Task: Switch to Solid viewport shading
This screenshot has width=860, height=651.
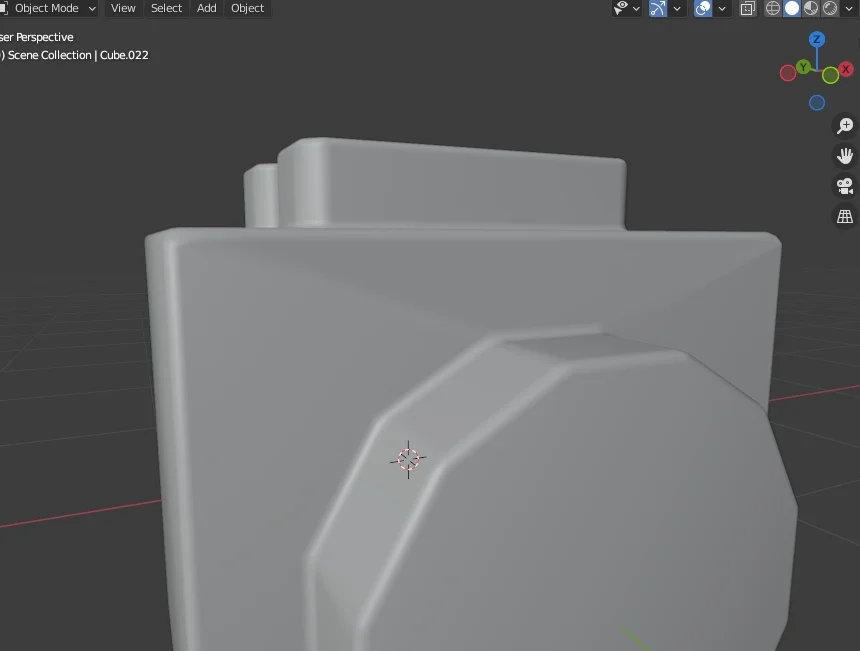Action: (791, 8)
